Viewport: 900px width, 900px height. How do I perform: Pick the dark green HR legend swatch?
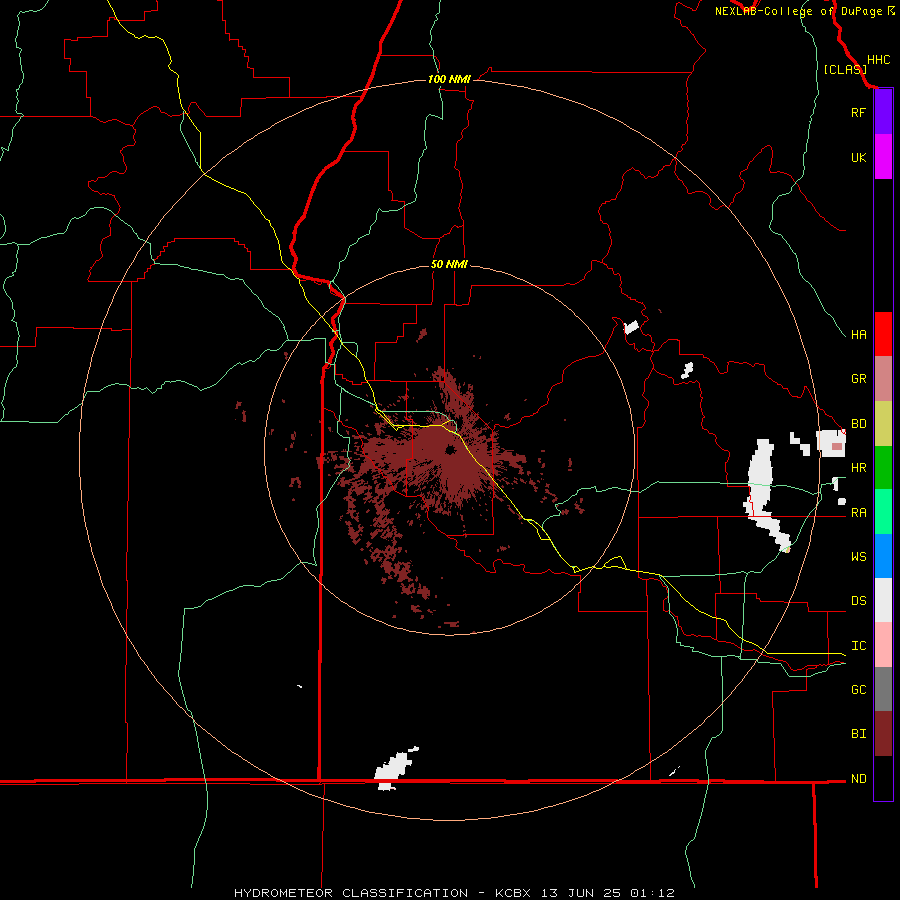pyautogui.click(x=883, y=468)
